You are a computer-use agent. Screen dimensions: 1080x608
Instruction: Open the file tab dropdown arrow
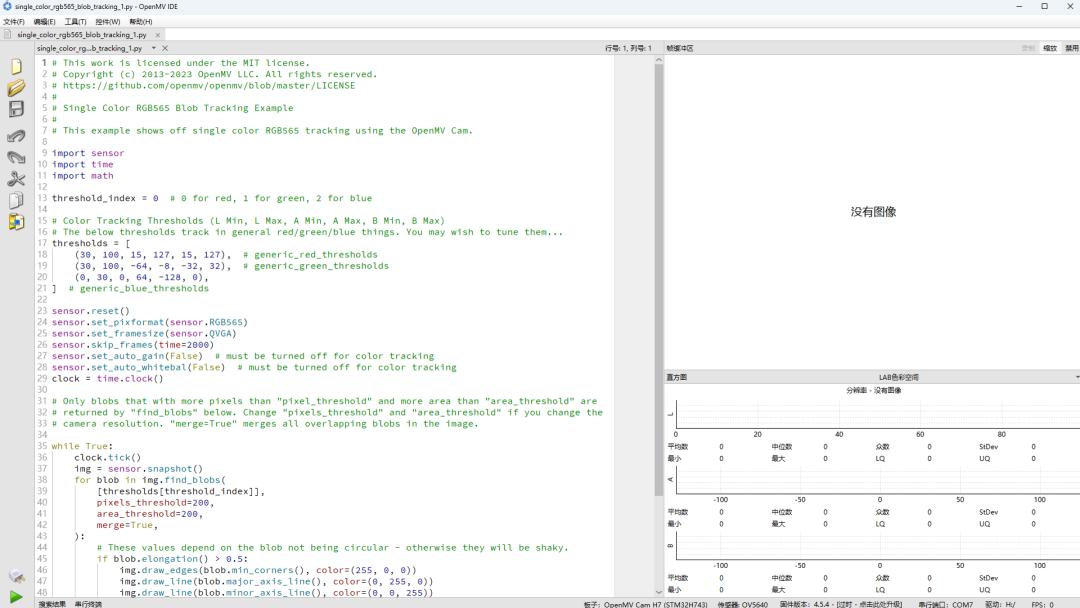[x=153, y=48]
